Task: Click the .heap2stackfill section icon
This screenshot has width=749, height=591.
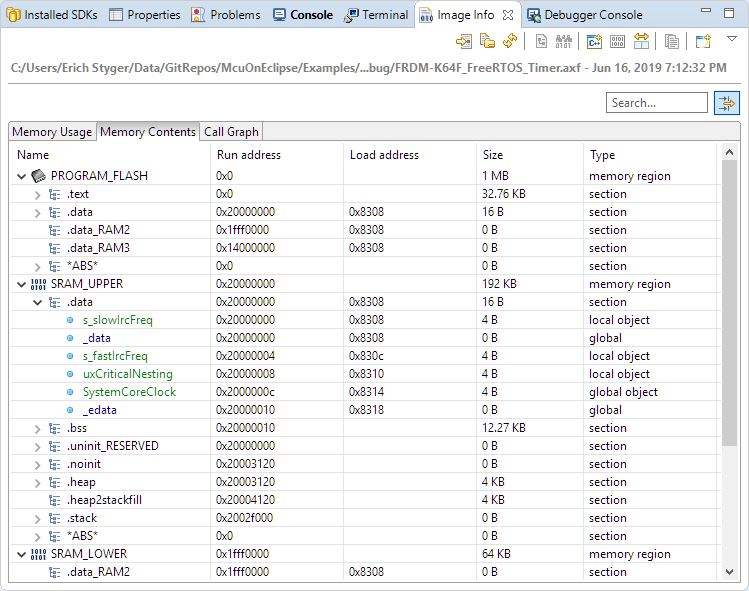Action: 54,500
